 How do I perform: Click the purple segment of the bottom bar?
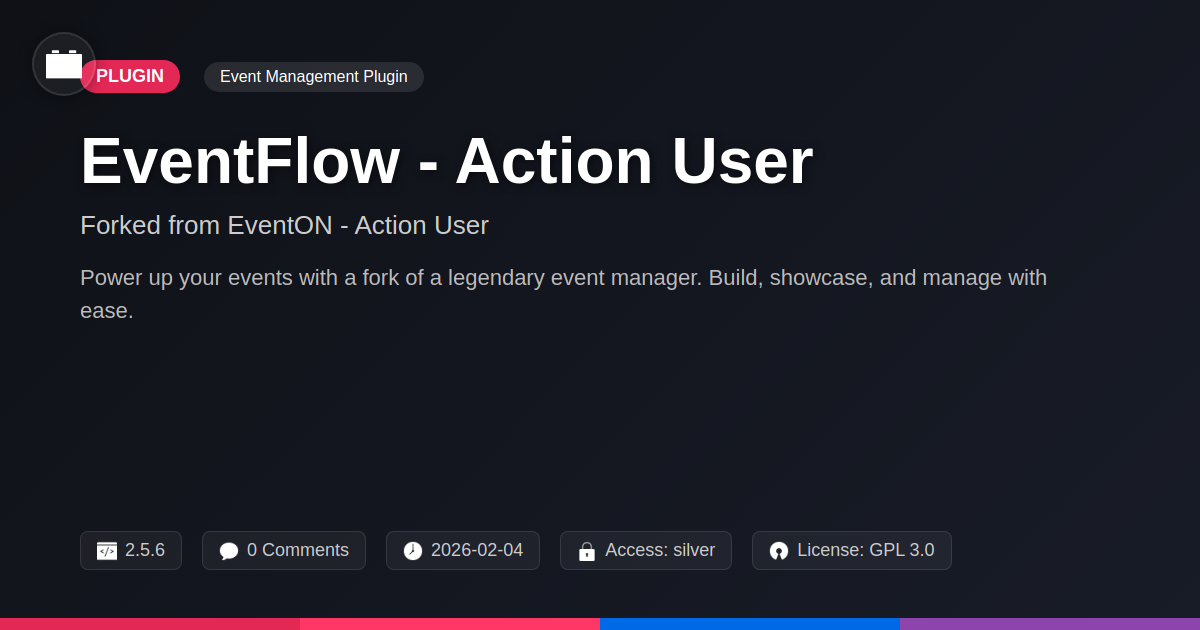point(1050,624)
